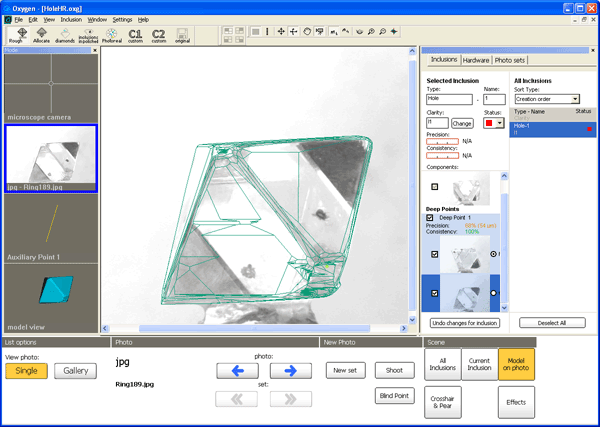
Task: Adjust the Precision slider
Action: pos(442,142)
